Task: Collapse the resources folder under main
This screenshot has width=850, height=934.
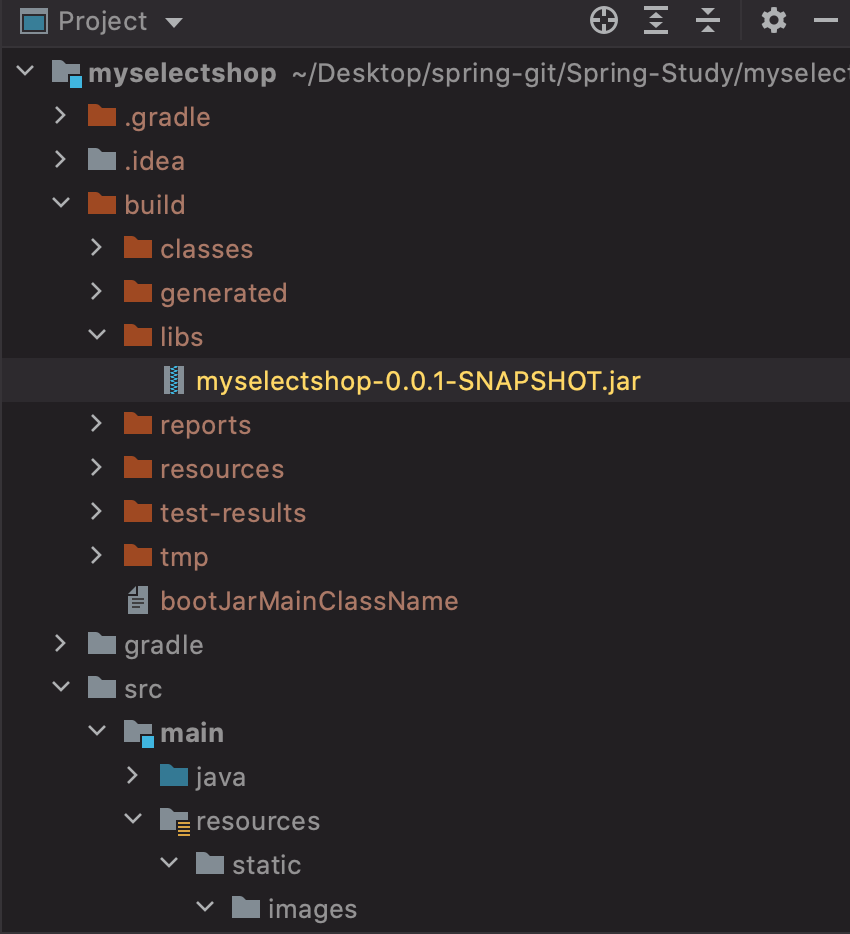Action: 133,819
